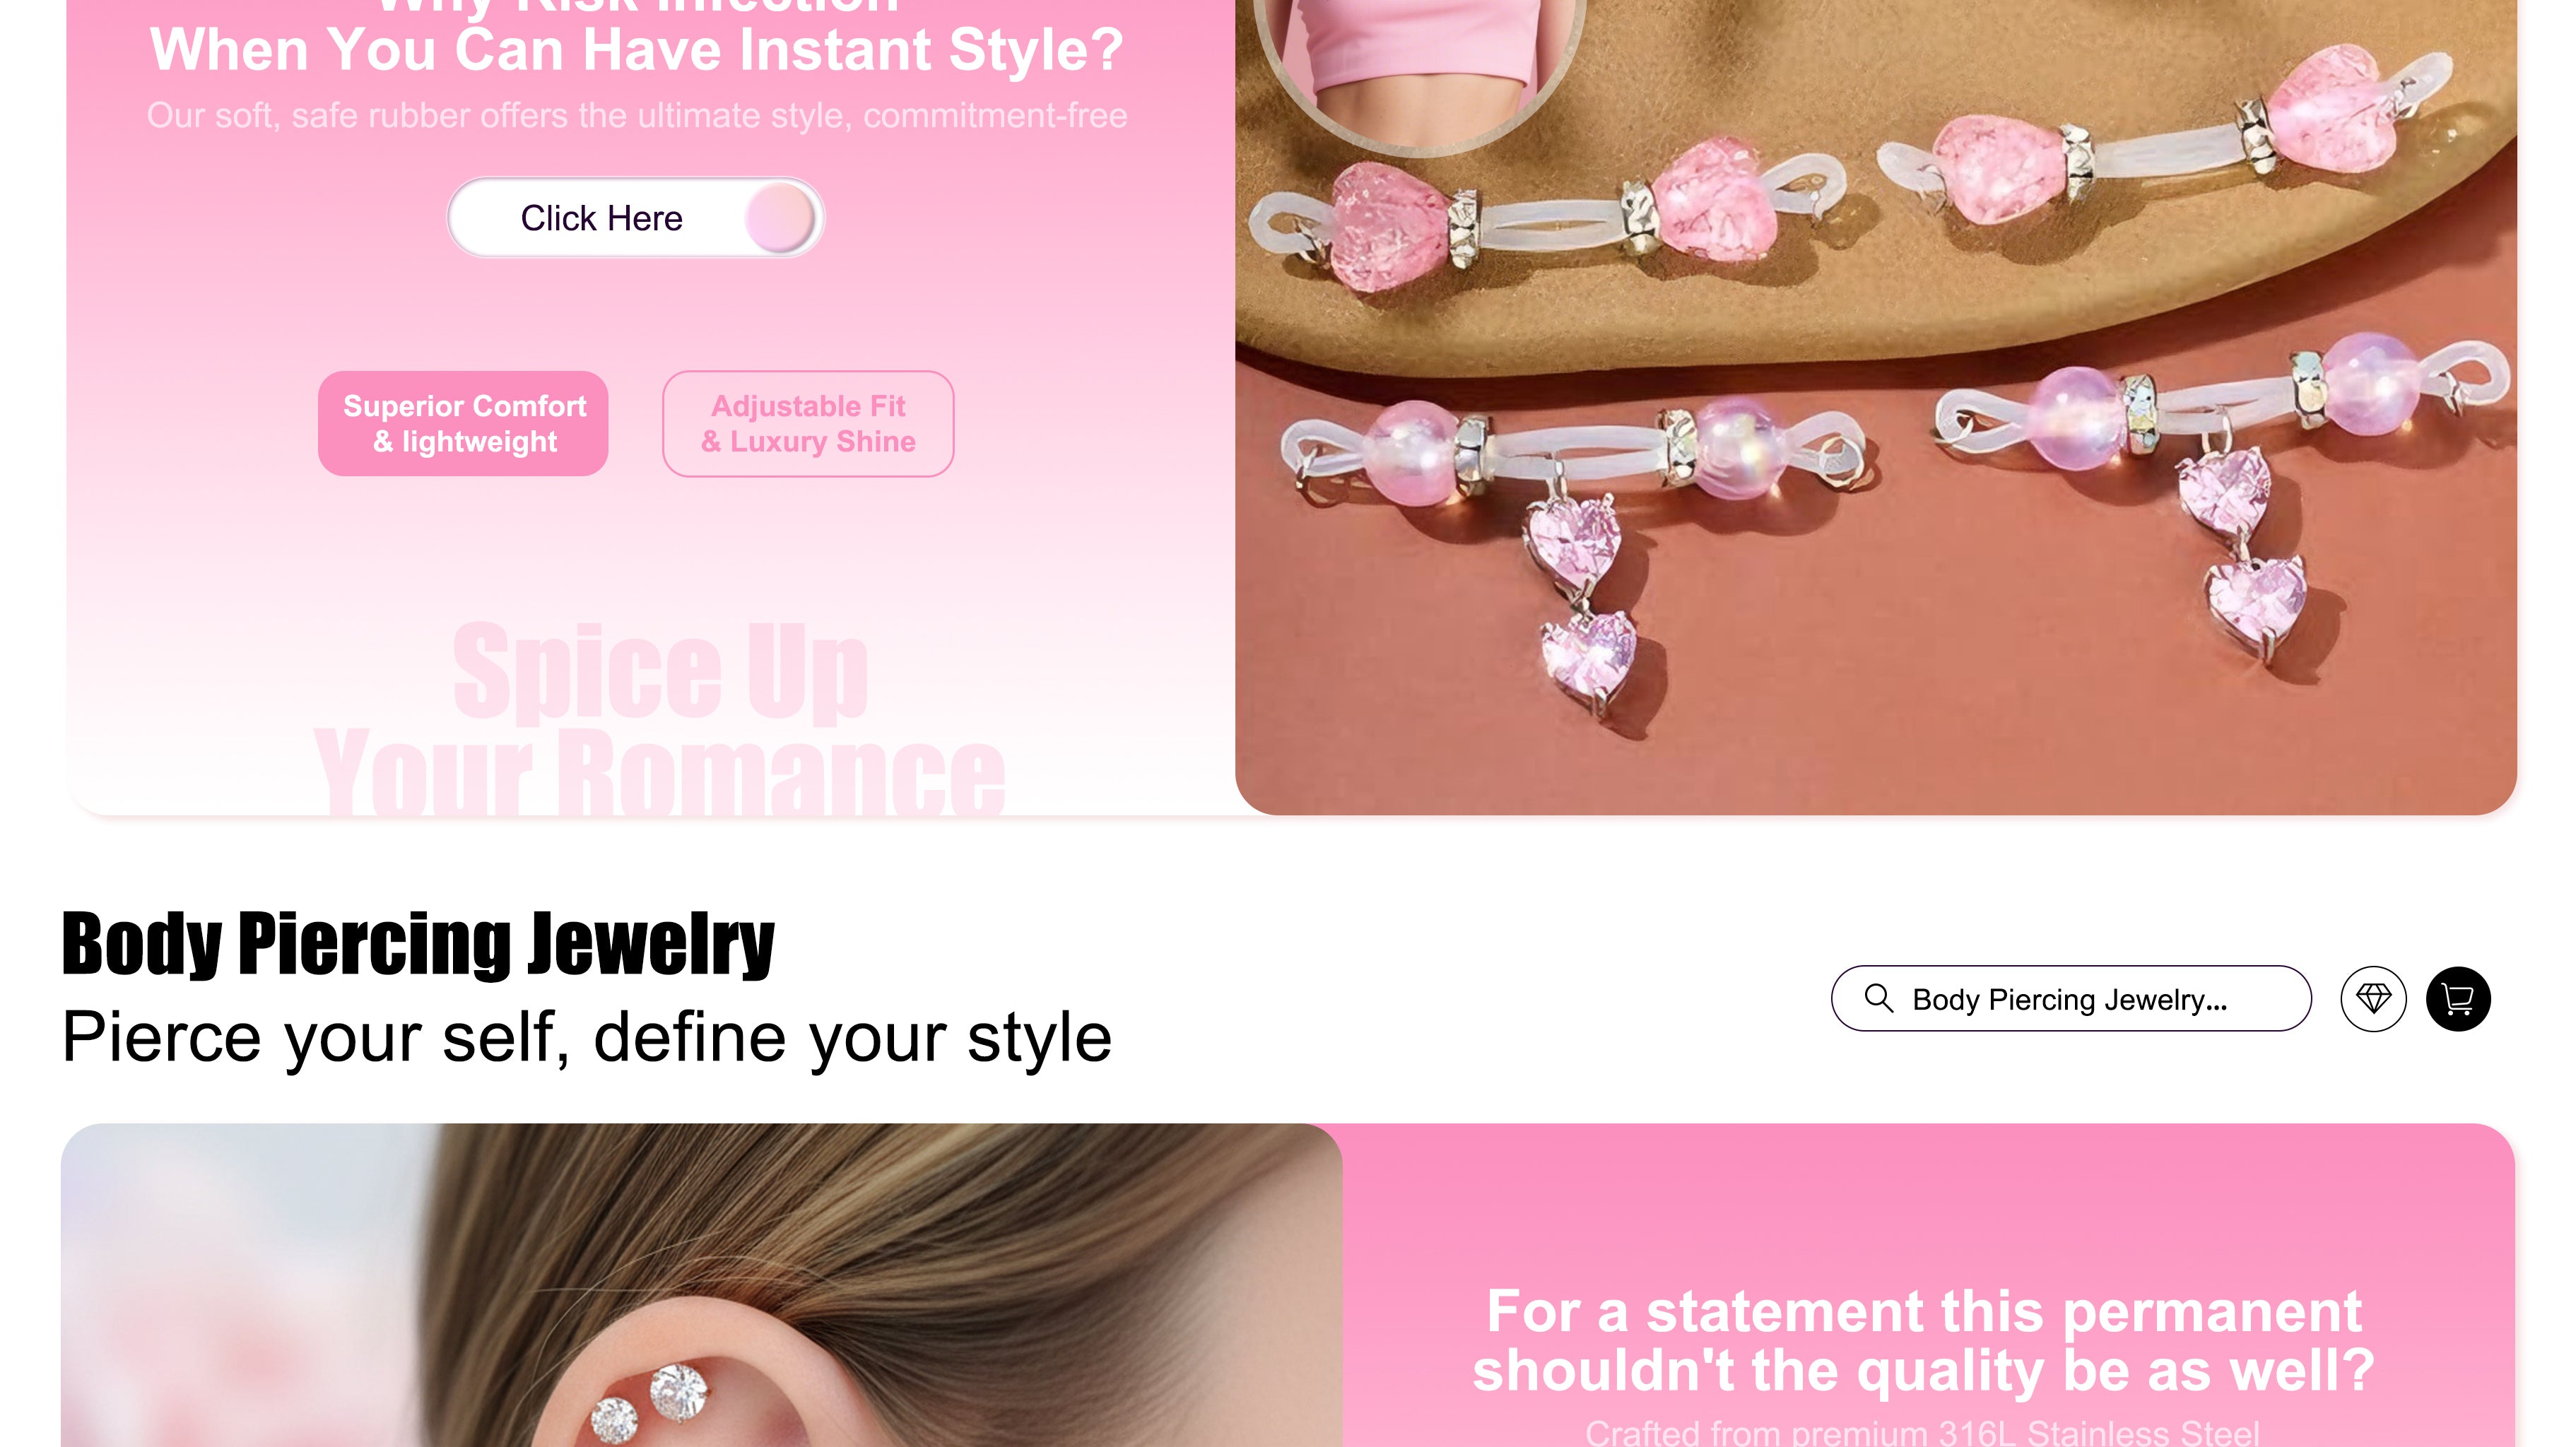This screenshot has width=2576, height=1447.
Task: Click the pink round knob beside Click Here
Action: click(780, 217)
